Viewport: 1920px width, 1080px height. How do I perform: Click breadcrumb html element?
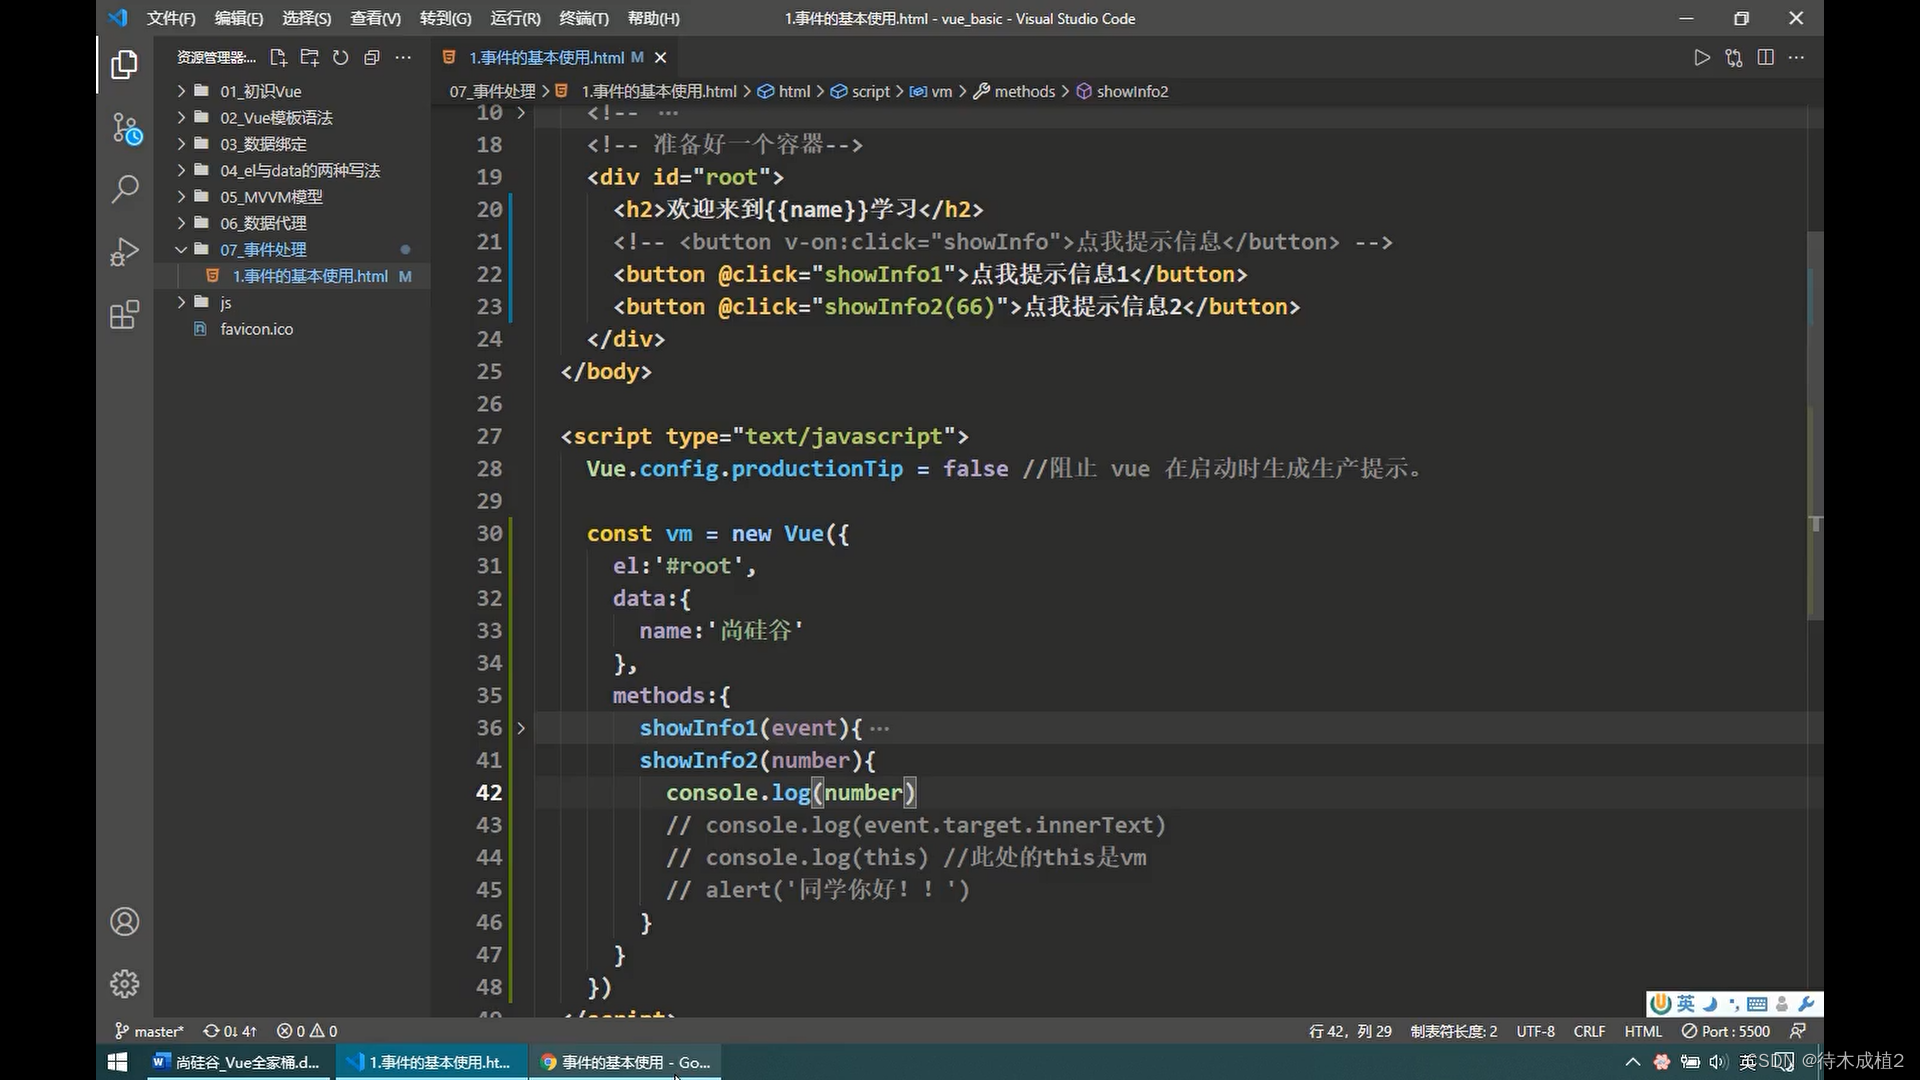click(784, 91)
